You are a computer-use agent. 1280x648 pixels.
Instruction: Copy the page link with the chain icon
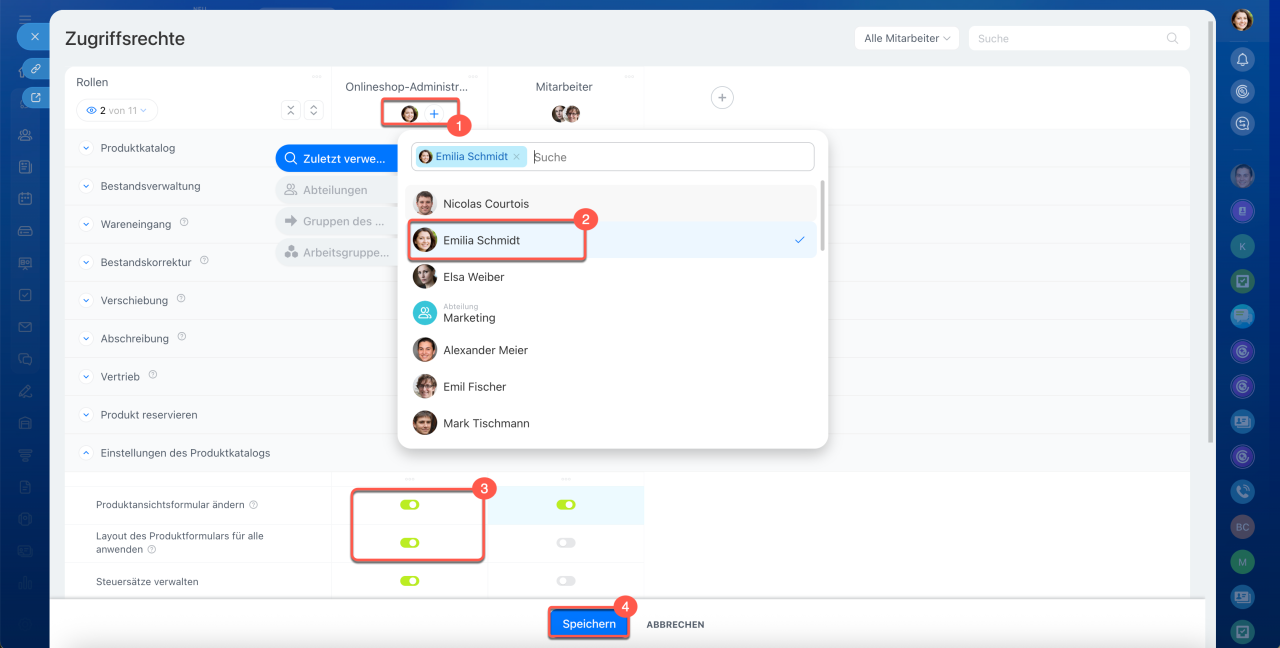point(35,68)
